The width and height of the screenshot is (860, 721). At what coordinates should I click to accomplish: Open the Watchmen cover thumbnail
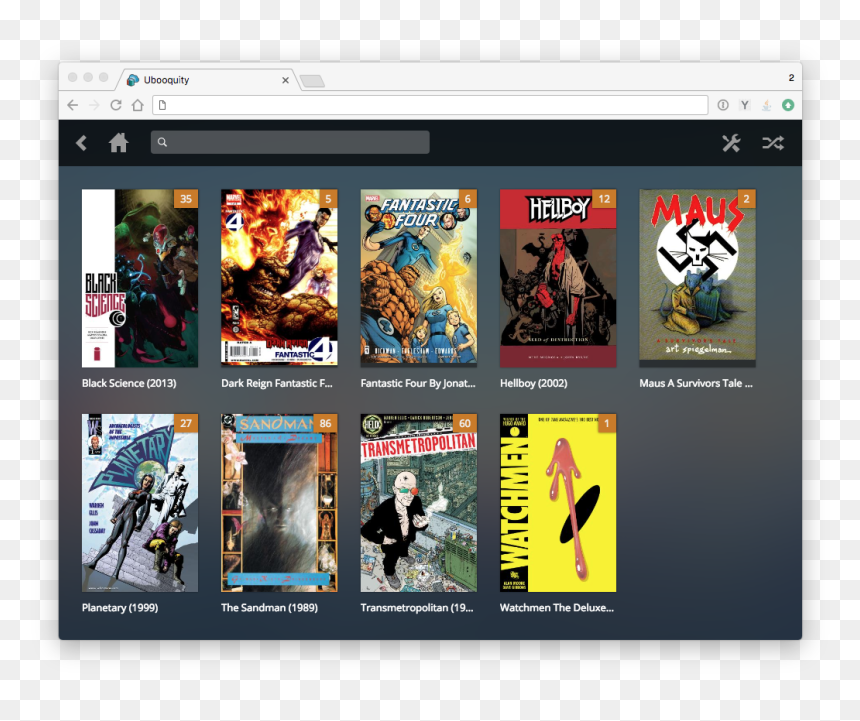(558, 503)
